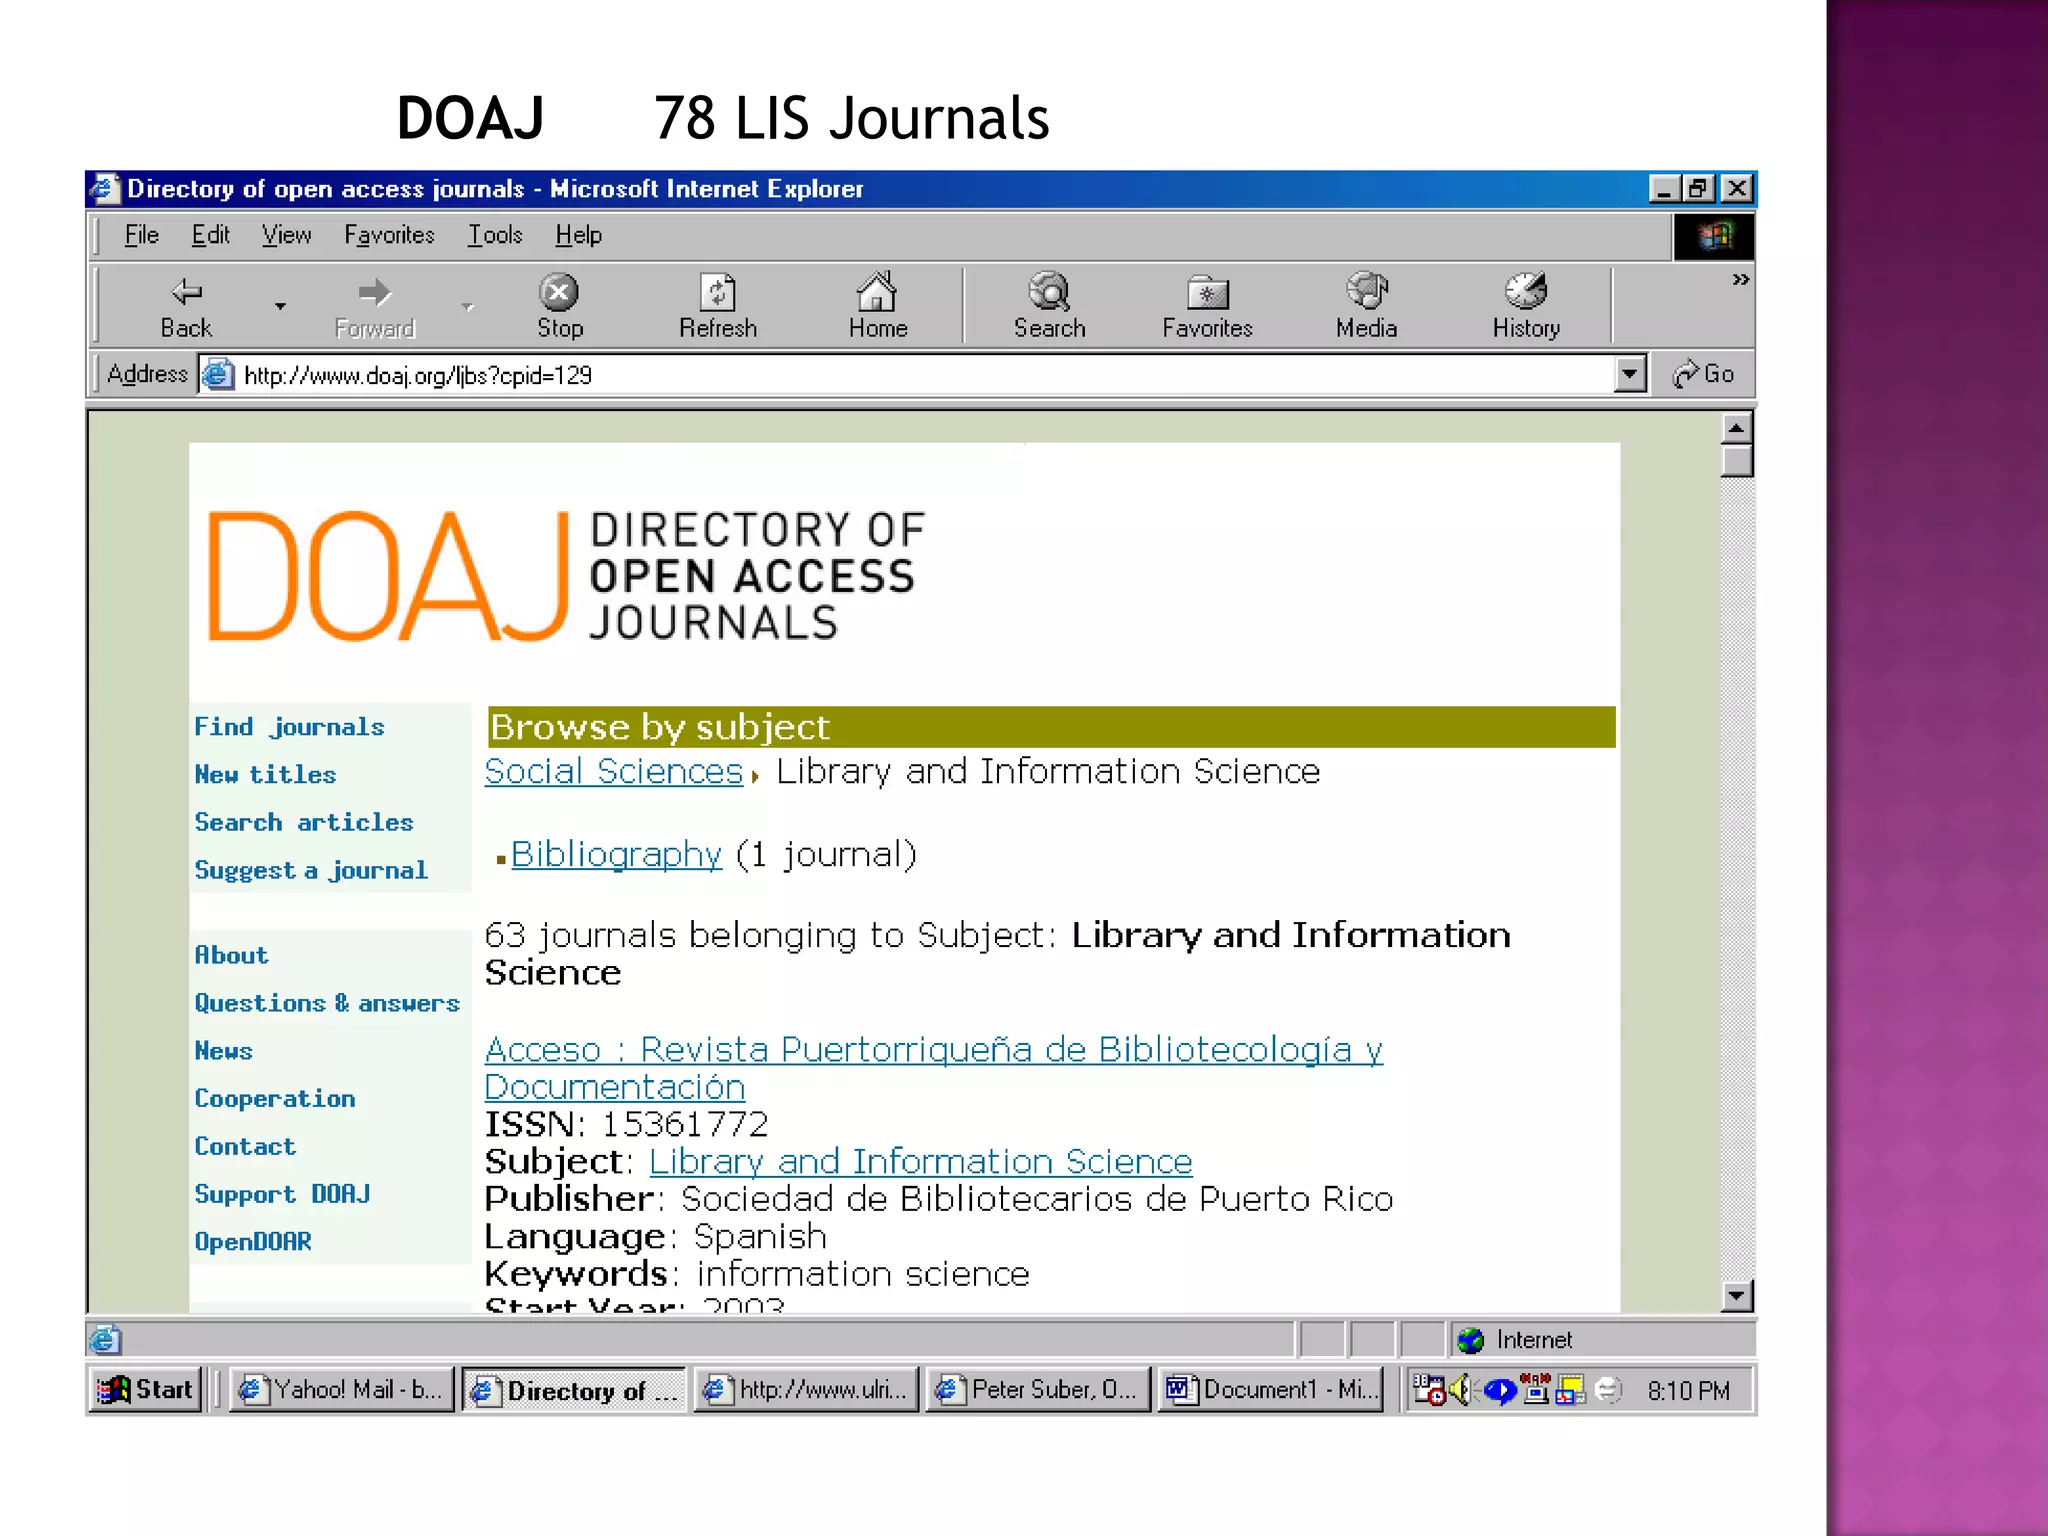Click the Back arrow toolbar button
Image resolution: width=2048 pixels, height=1536 pixels.
point(186,307)
